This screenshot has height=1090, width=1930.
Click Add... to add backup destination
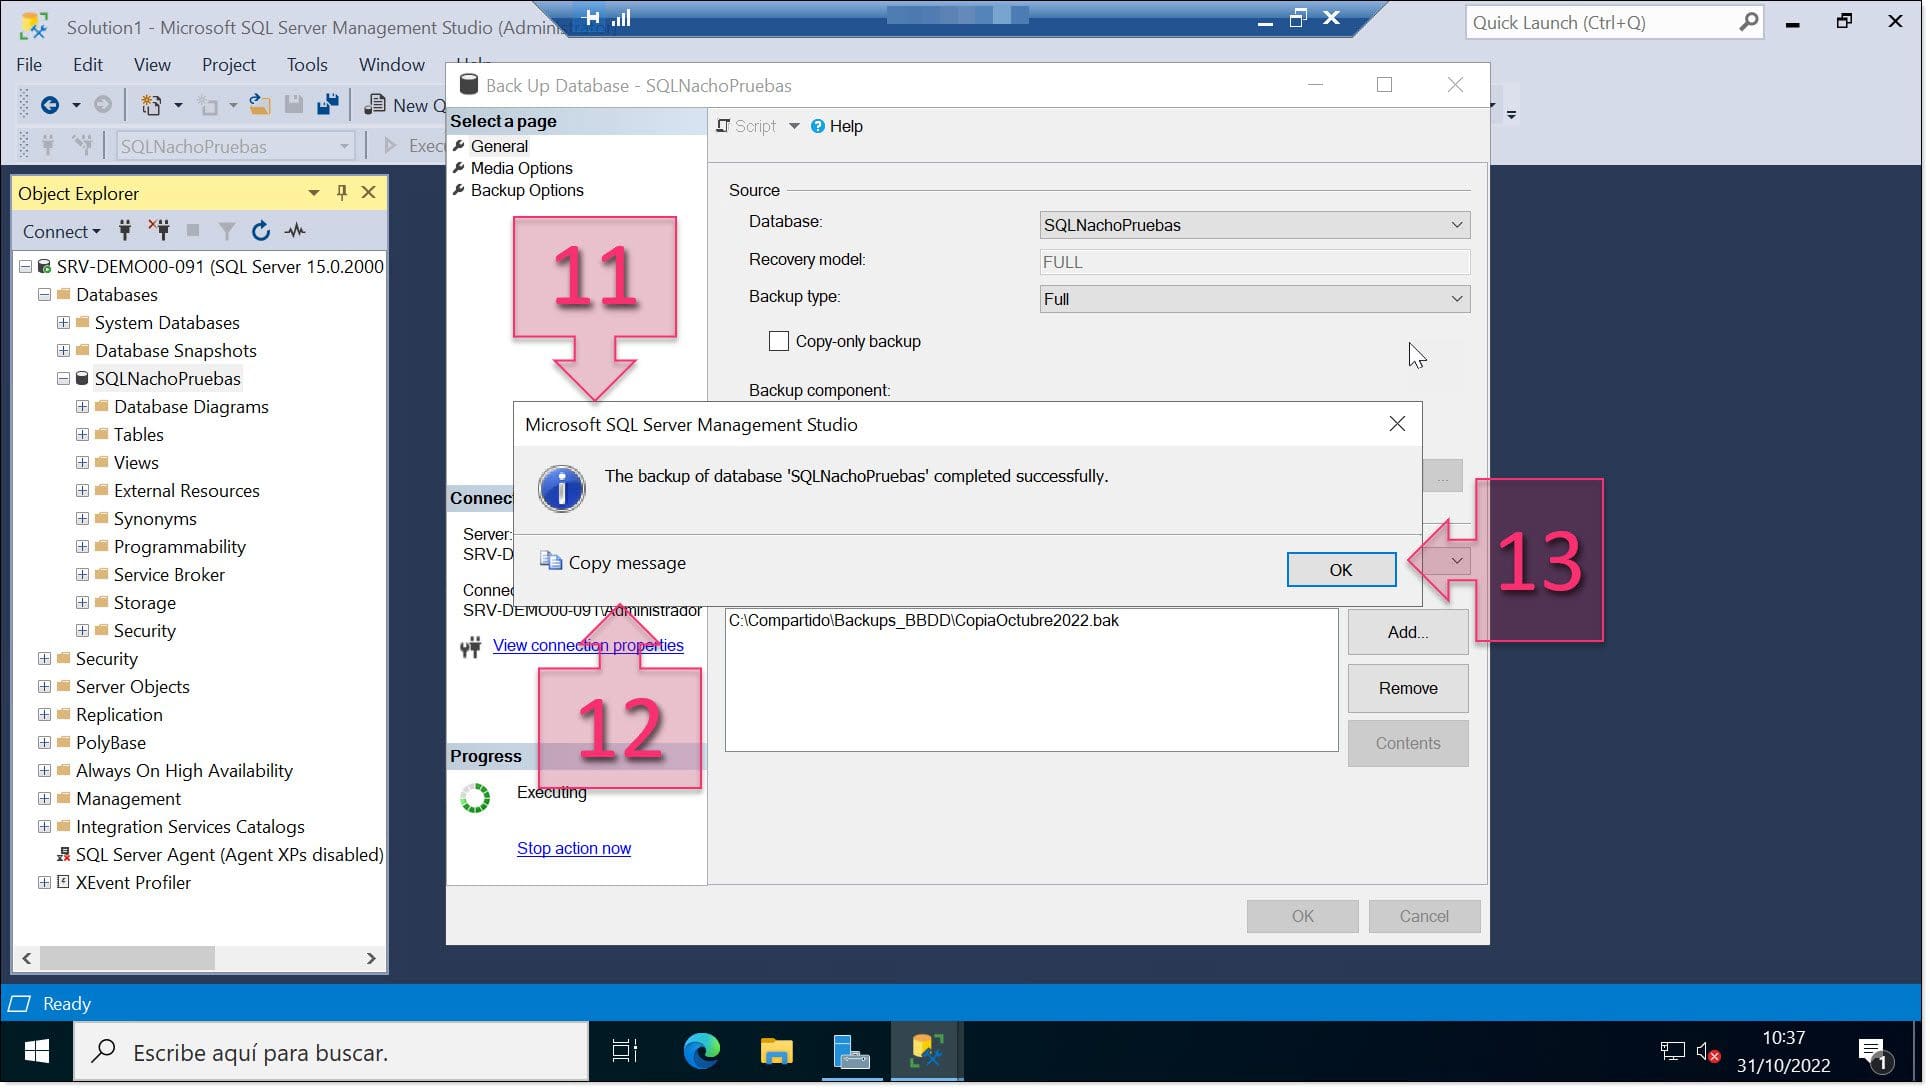click(x=1410, y=634)
